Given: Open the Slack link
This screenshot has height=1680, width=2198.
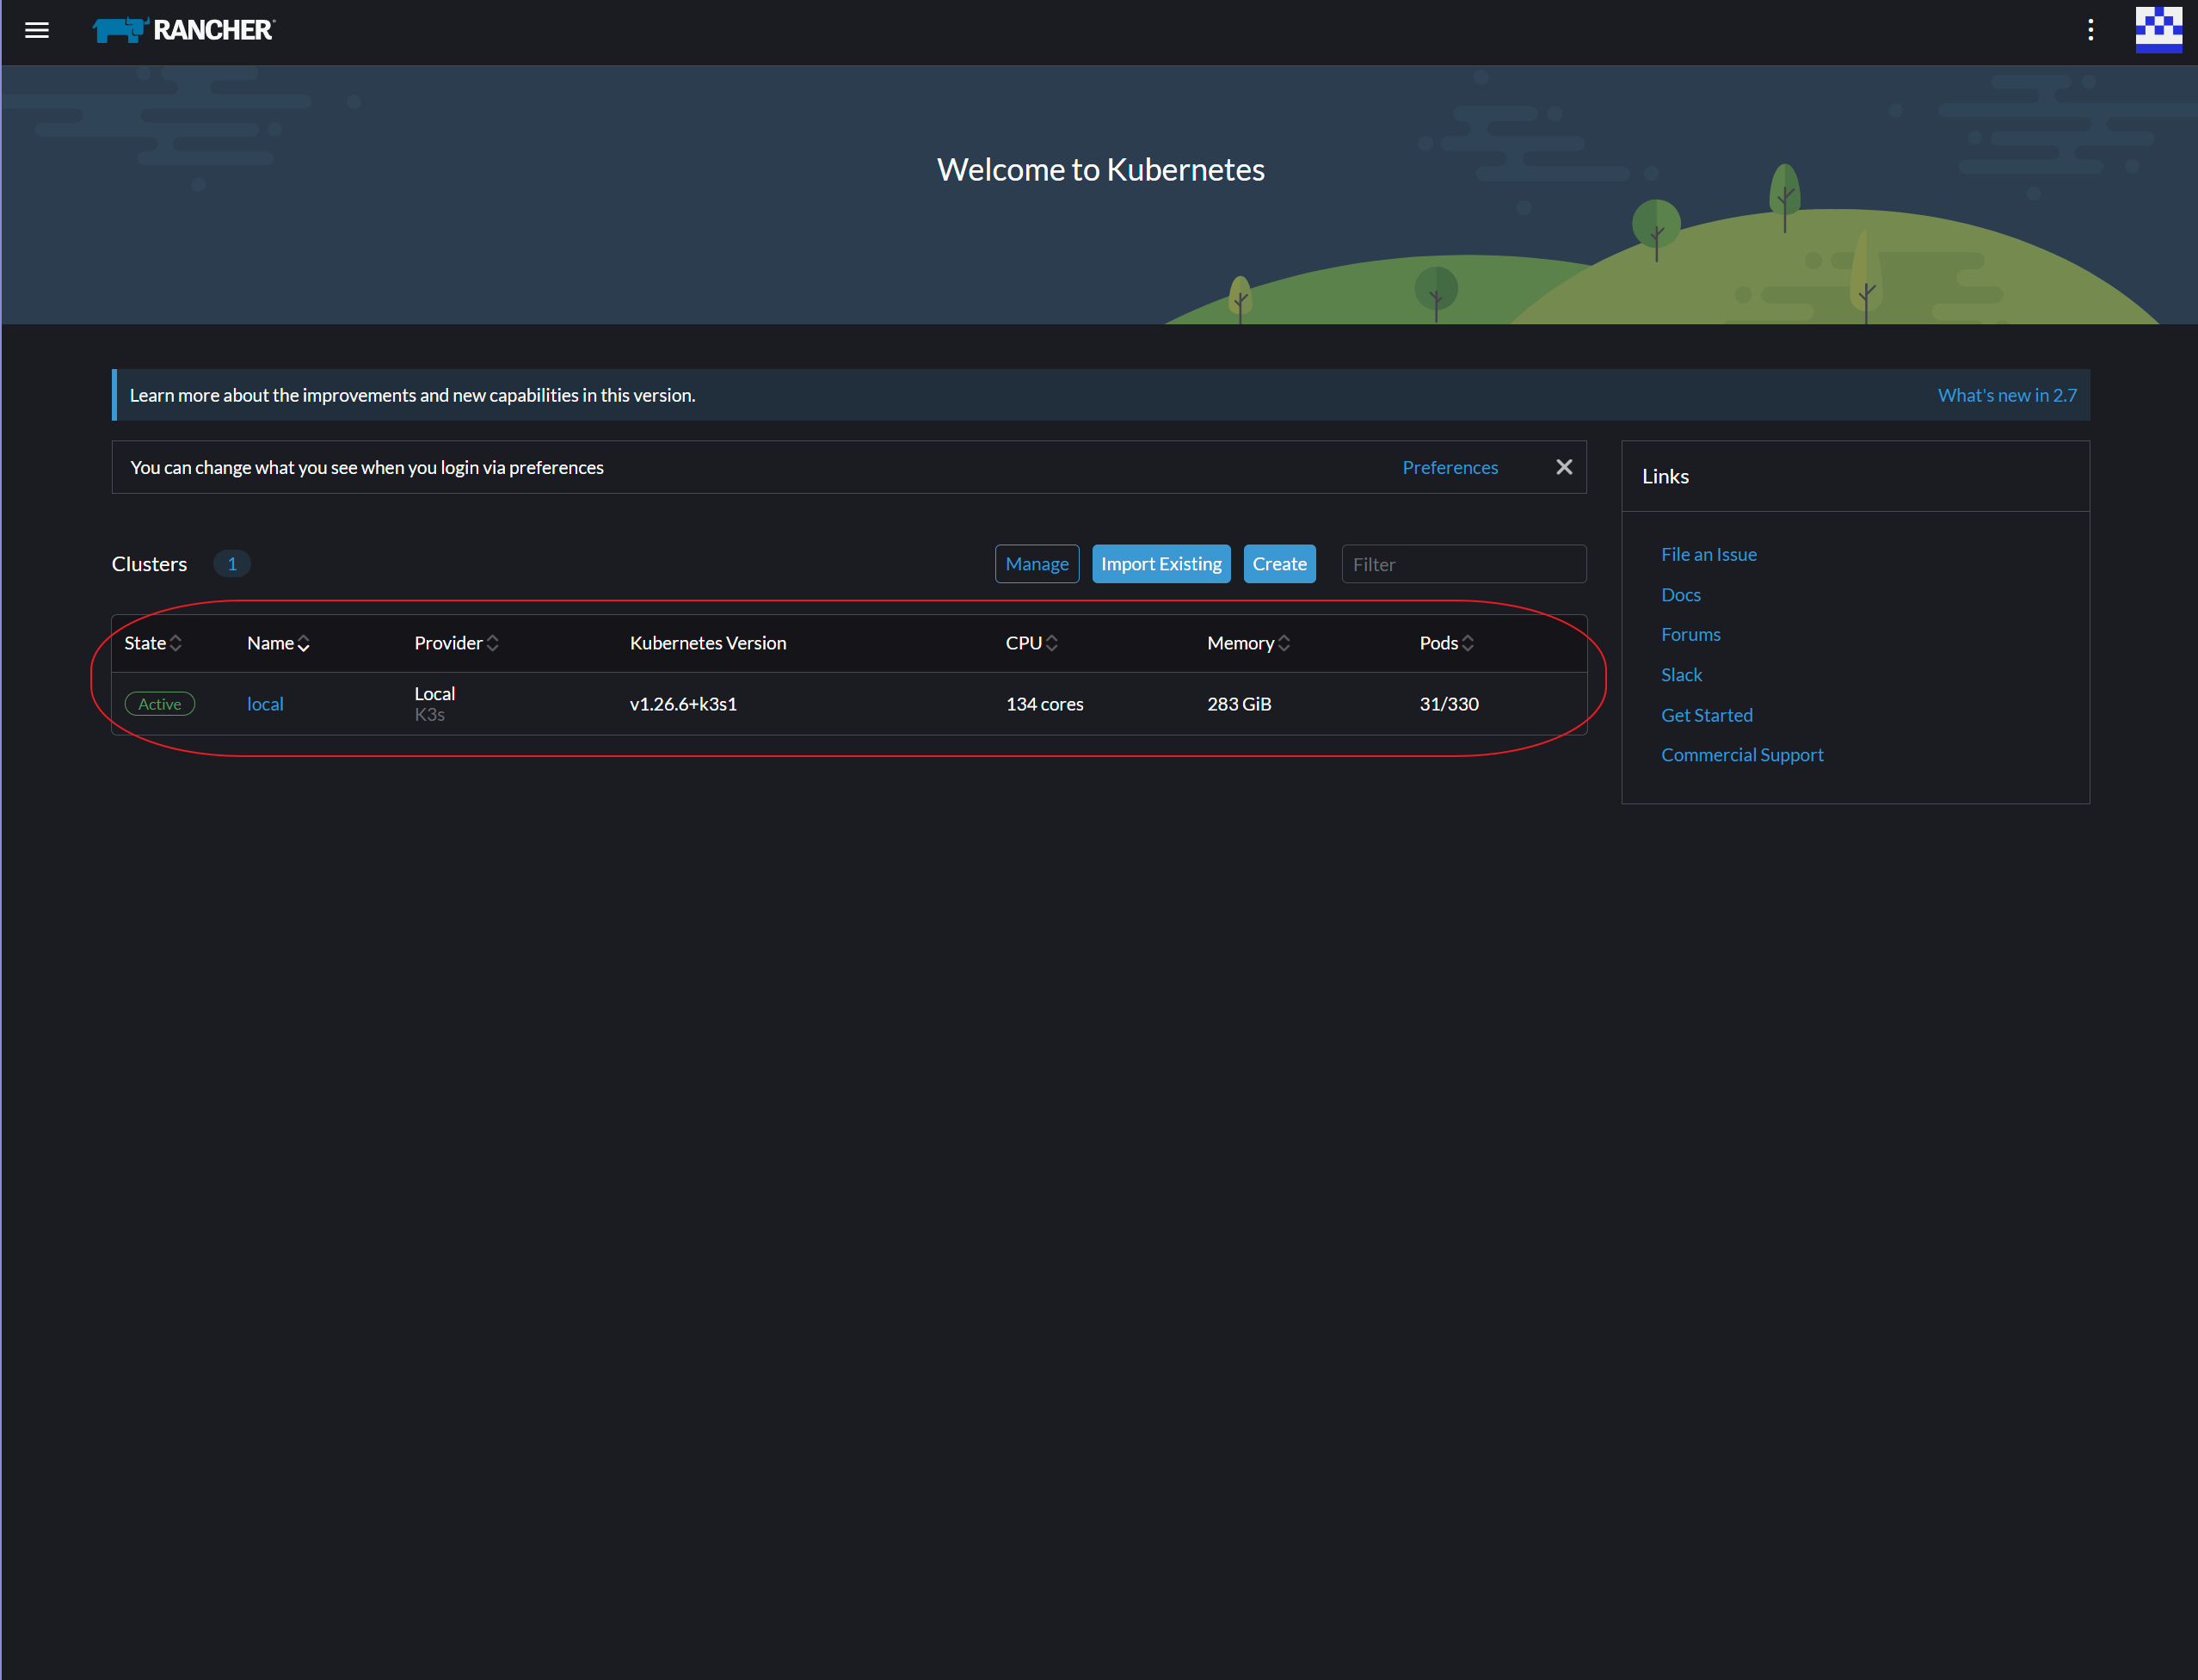Looking at the screenshot, I should pos(1681,675).
